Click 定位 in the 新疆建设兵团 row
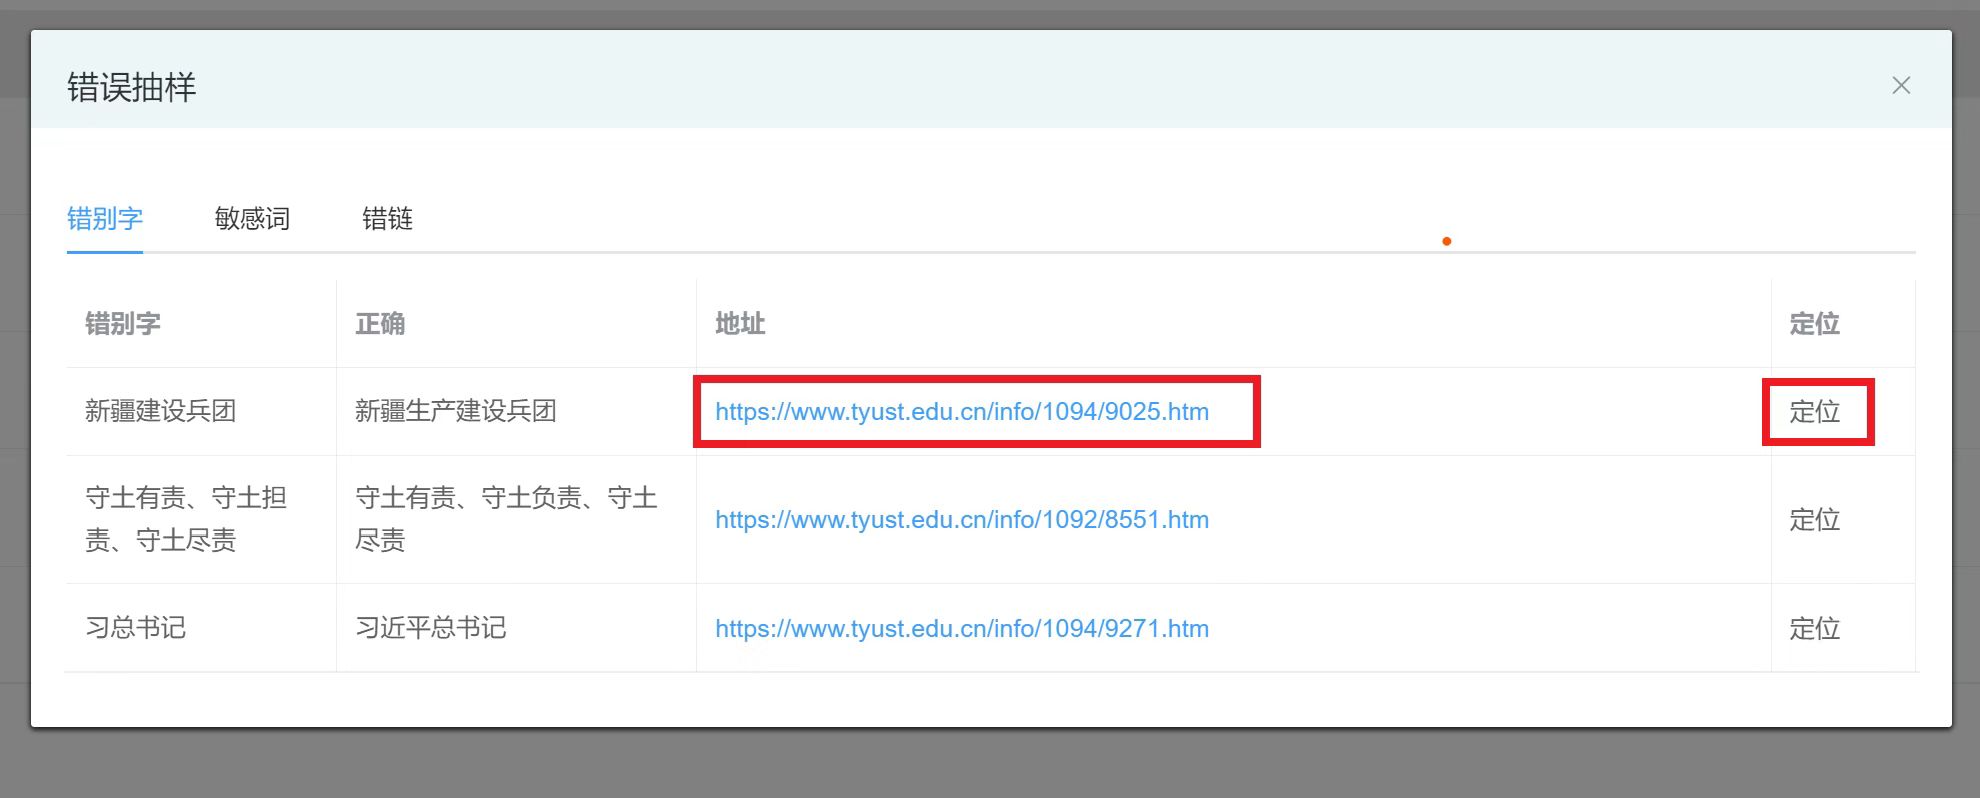Viewport: 1980px width, 798px height. point(1814,412)
